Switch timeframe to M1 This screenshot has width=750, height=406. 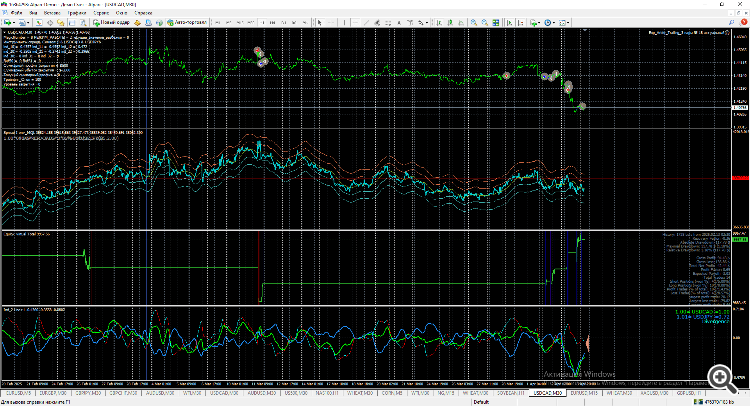tap(217, 22)
